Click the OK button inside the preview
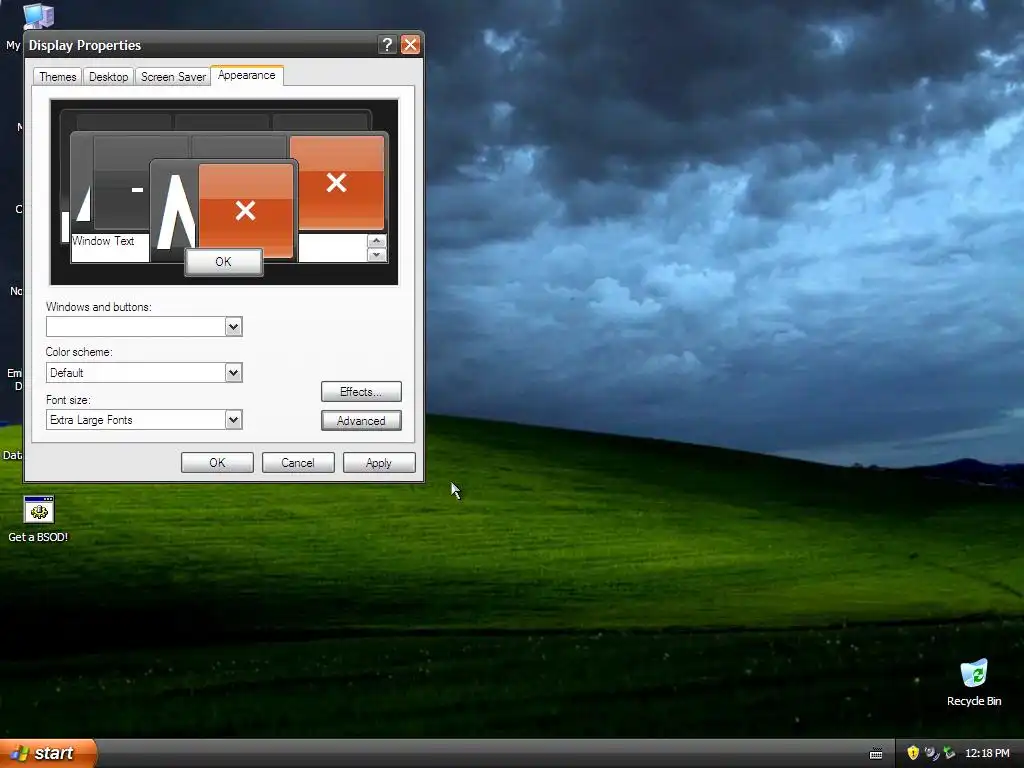Image resolution: width=1024 pixels, height=768 pixels. (x=223, y=262)
